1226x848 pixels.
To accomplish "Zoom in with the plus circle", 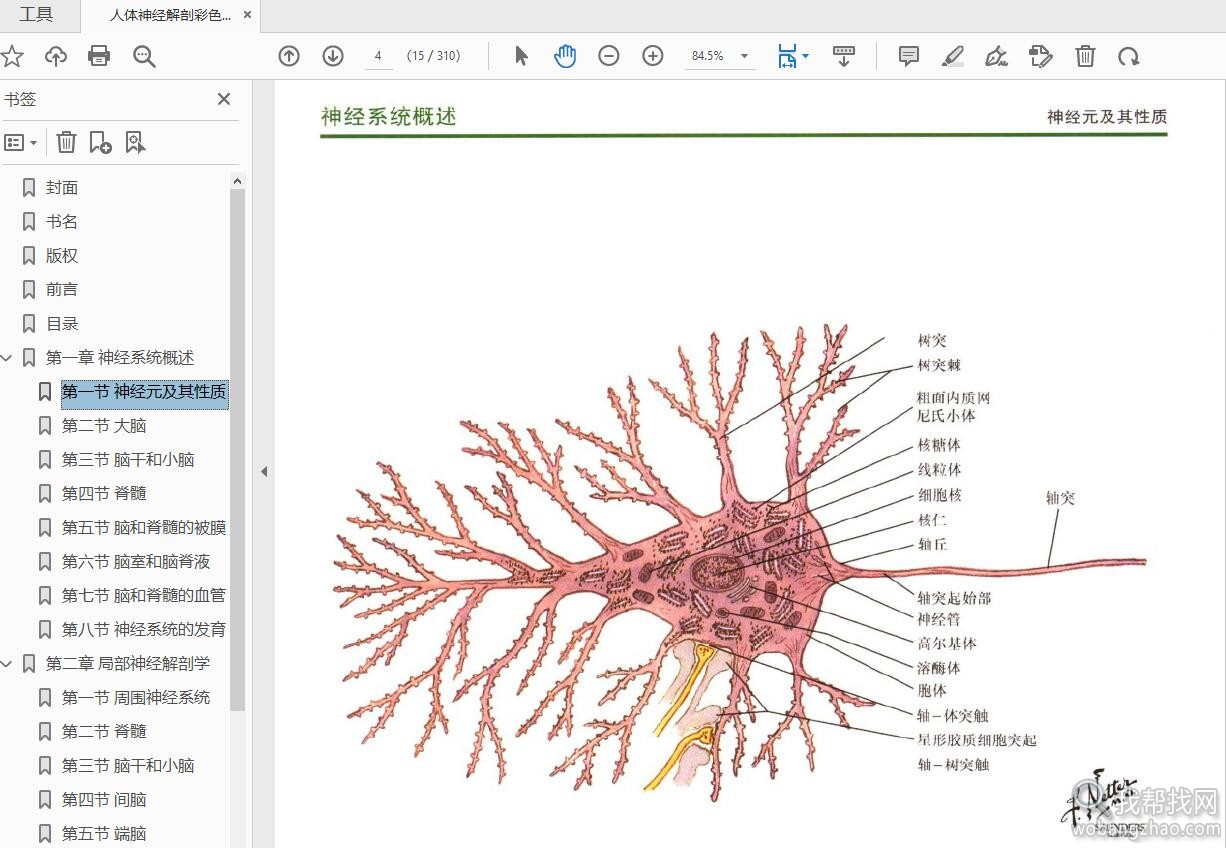I will pyautogui.click(x=653, y=56).
